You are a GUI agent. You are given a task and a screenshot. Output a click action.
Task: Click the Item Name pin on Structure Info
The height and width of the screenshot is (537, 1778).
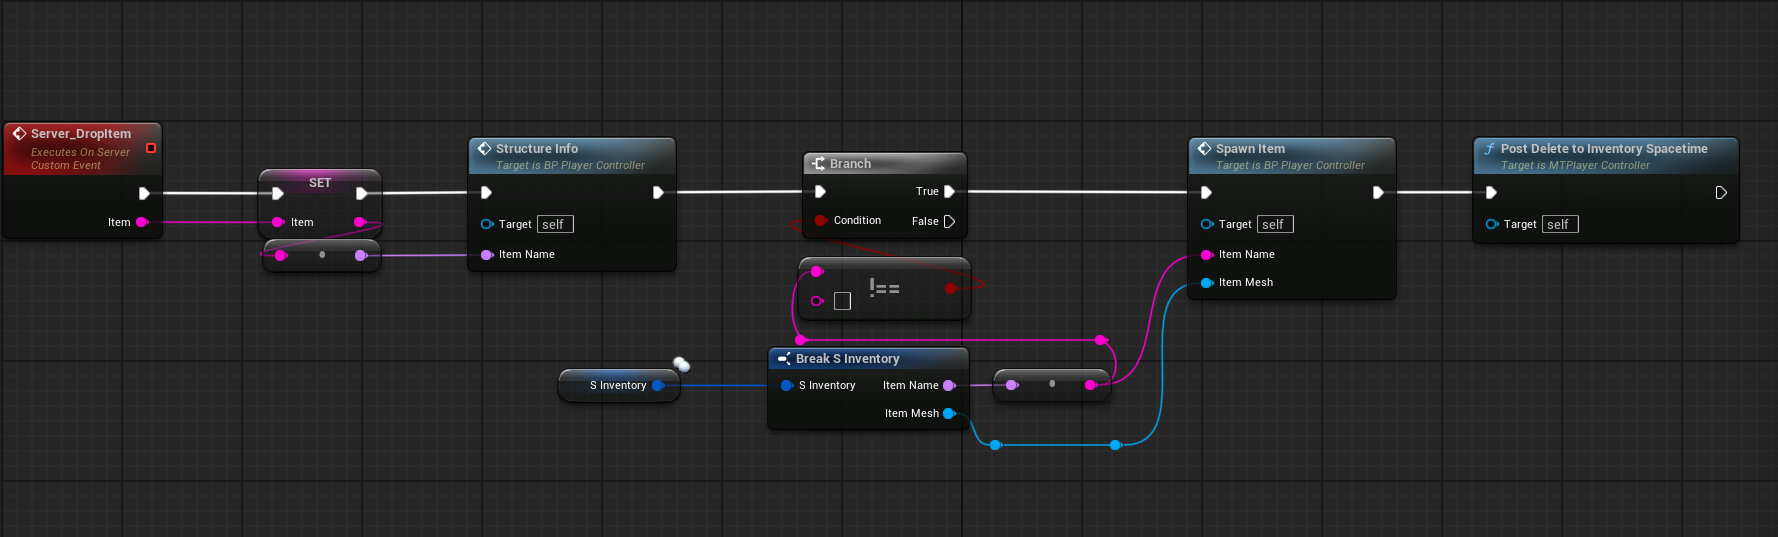487,255
